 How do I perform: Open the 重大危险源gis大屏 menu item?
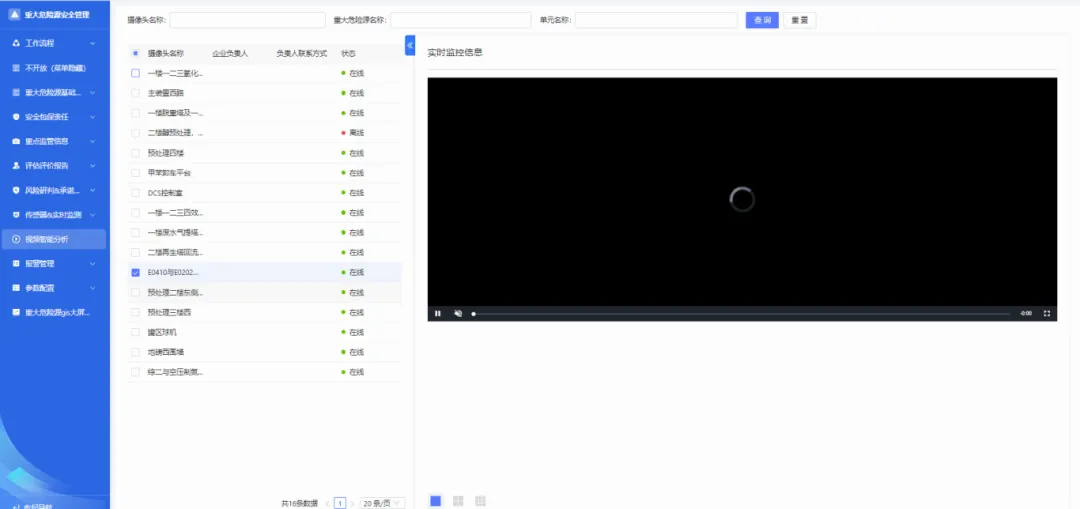tap(54, 313)
